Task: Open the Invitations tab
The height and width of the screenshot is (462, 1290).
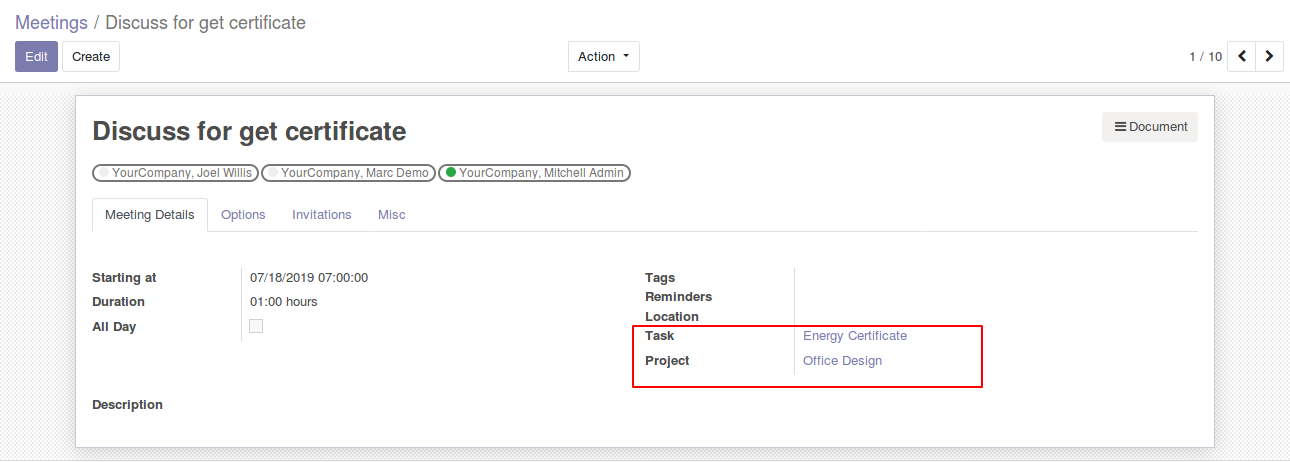Action: pos(322,214)
